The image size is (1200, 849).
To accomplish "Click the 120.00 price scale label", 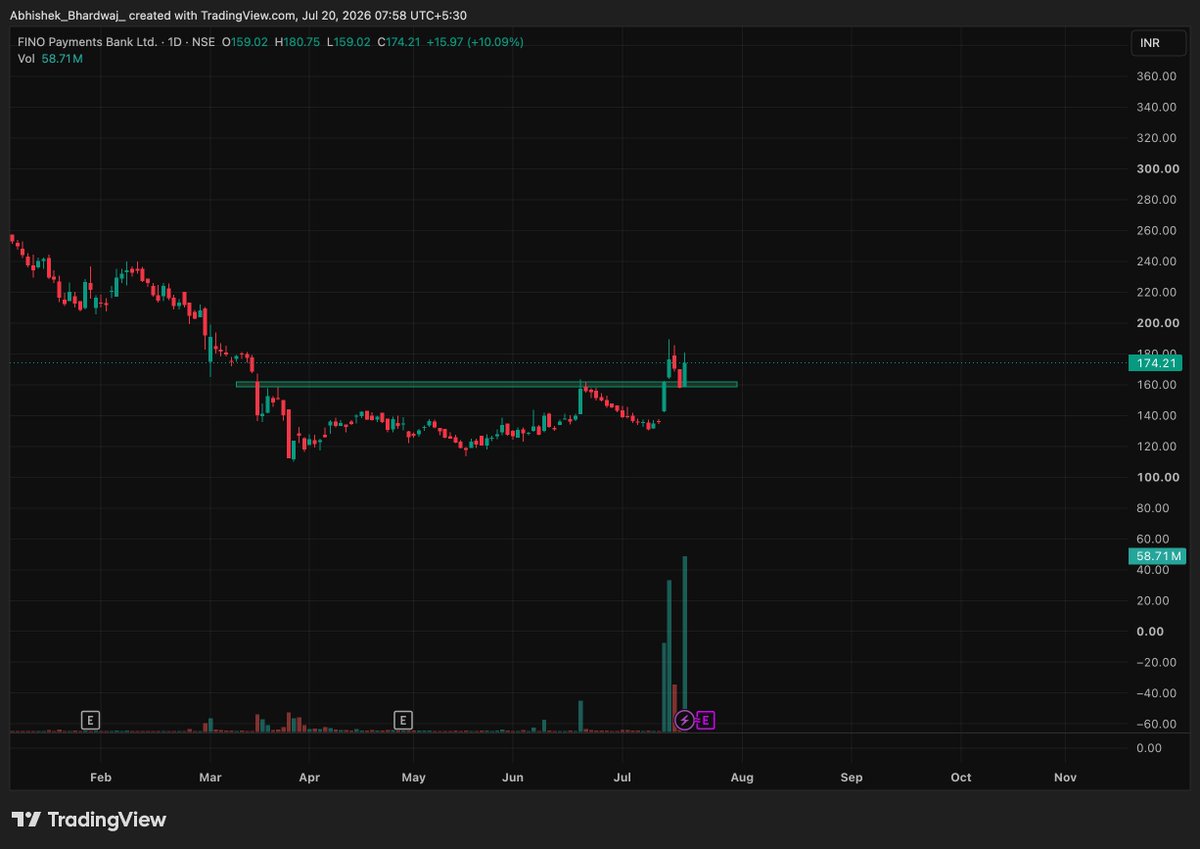I will pyautogui.click(x=1155, y=446).
